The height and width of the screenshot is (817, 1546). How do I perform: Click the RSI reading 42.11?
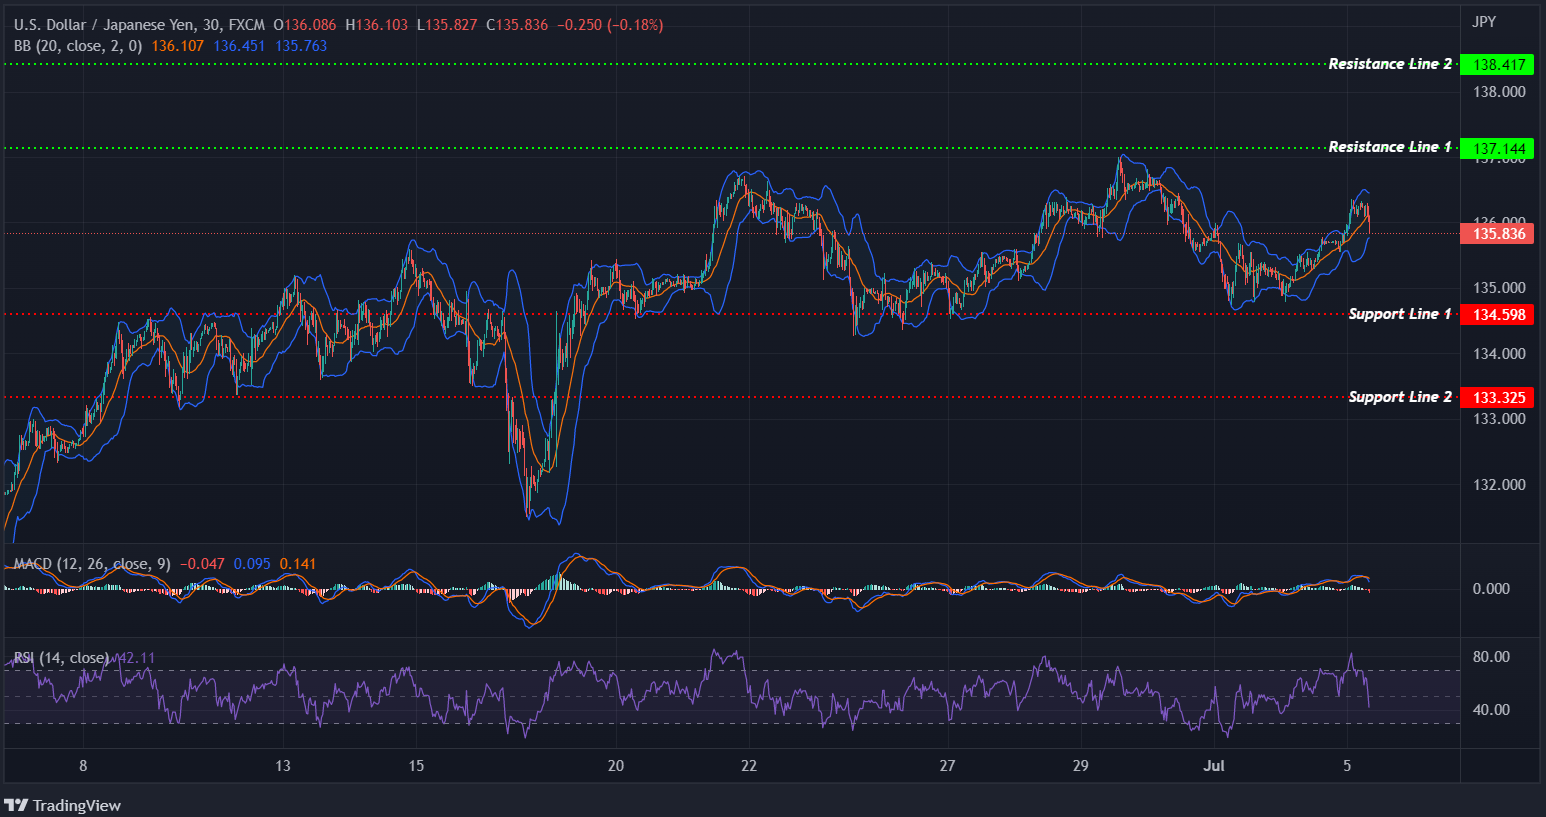pyautogui.click(x=136, y=657)
